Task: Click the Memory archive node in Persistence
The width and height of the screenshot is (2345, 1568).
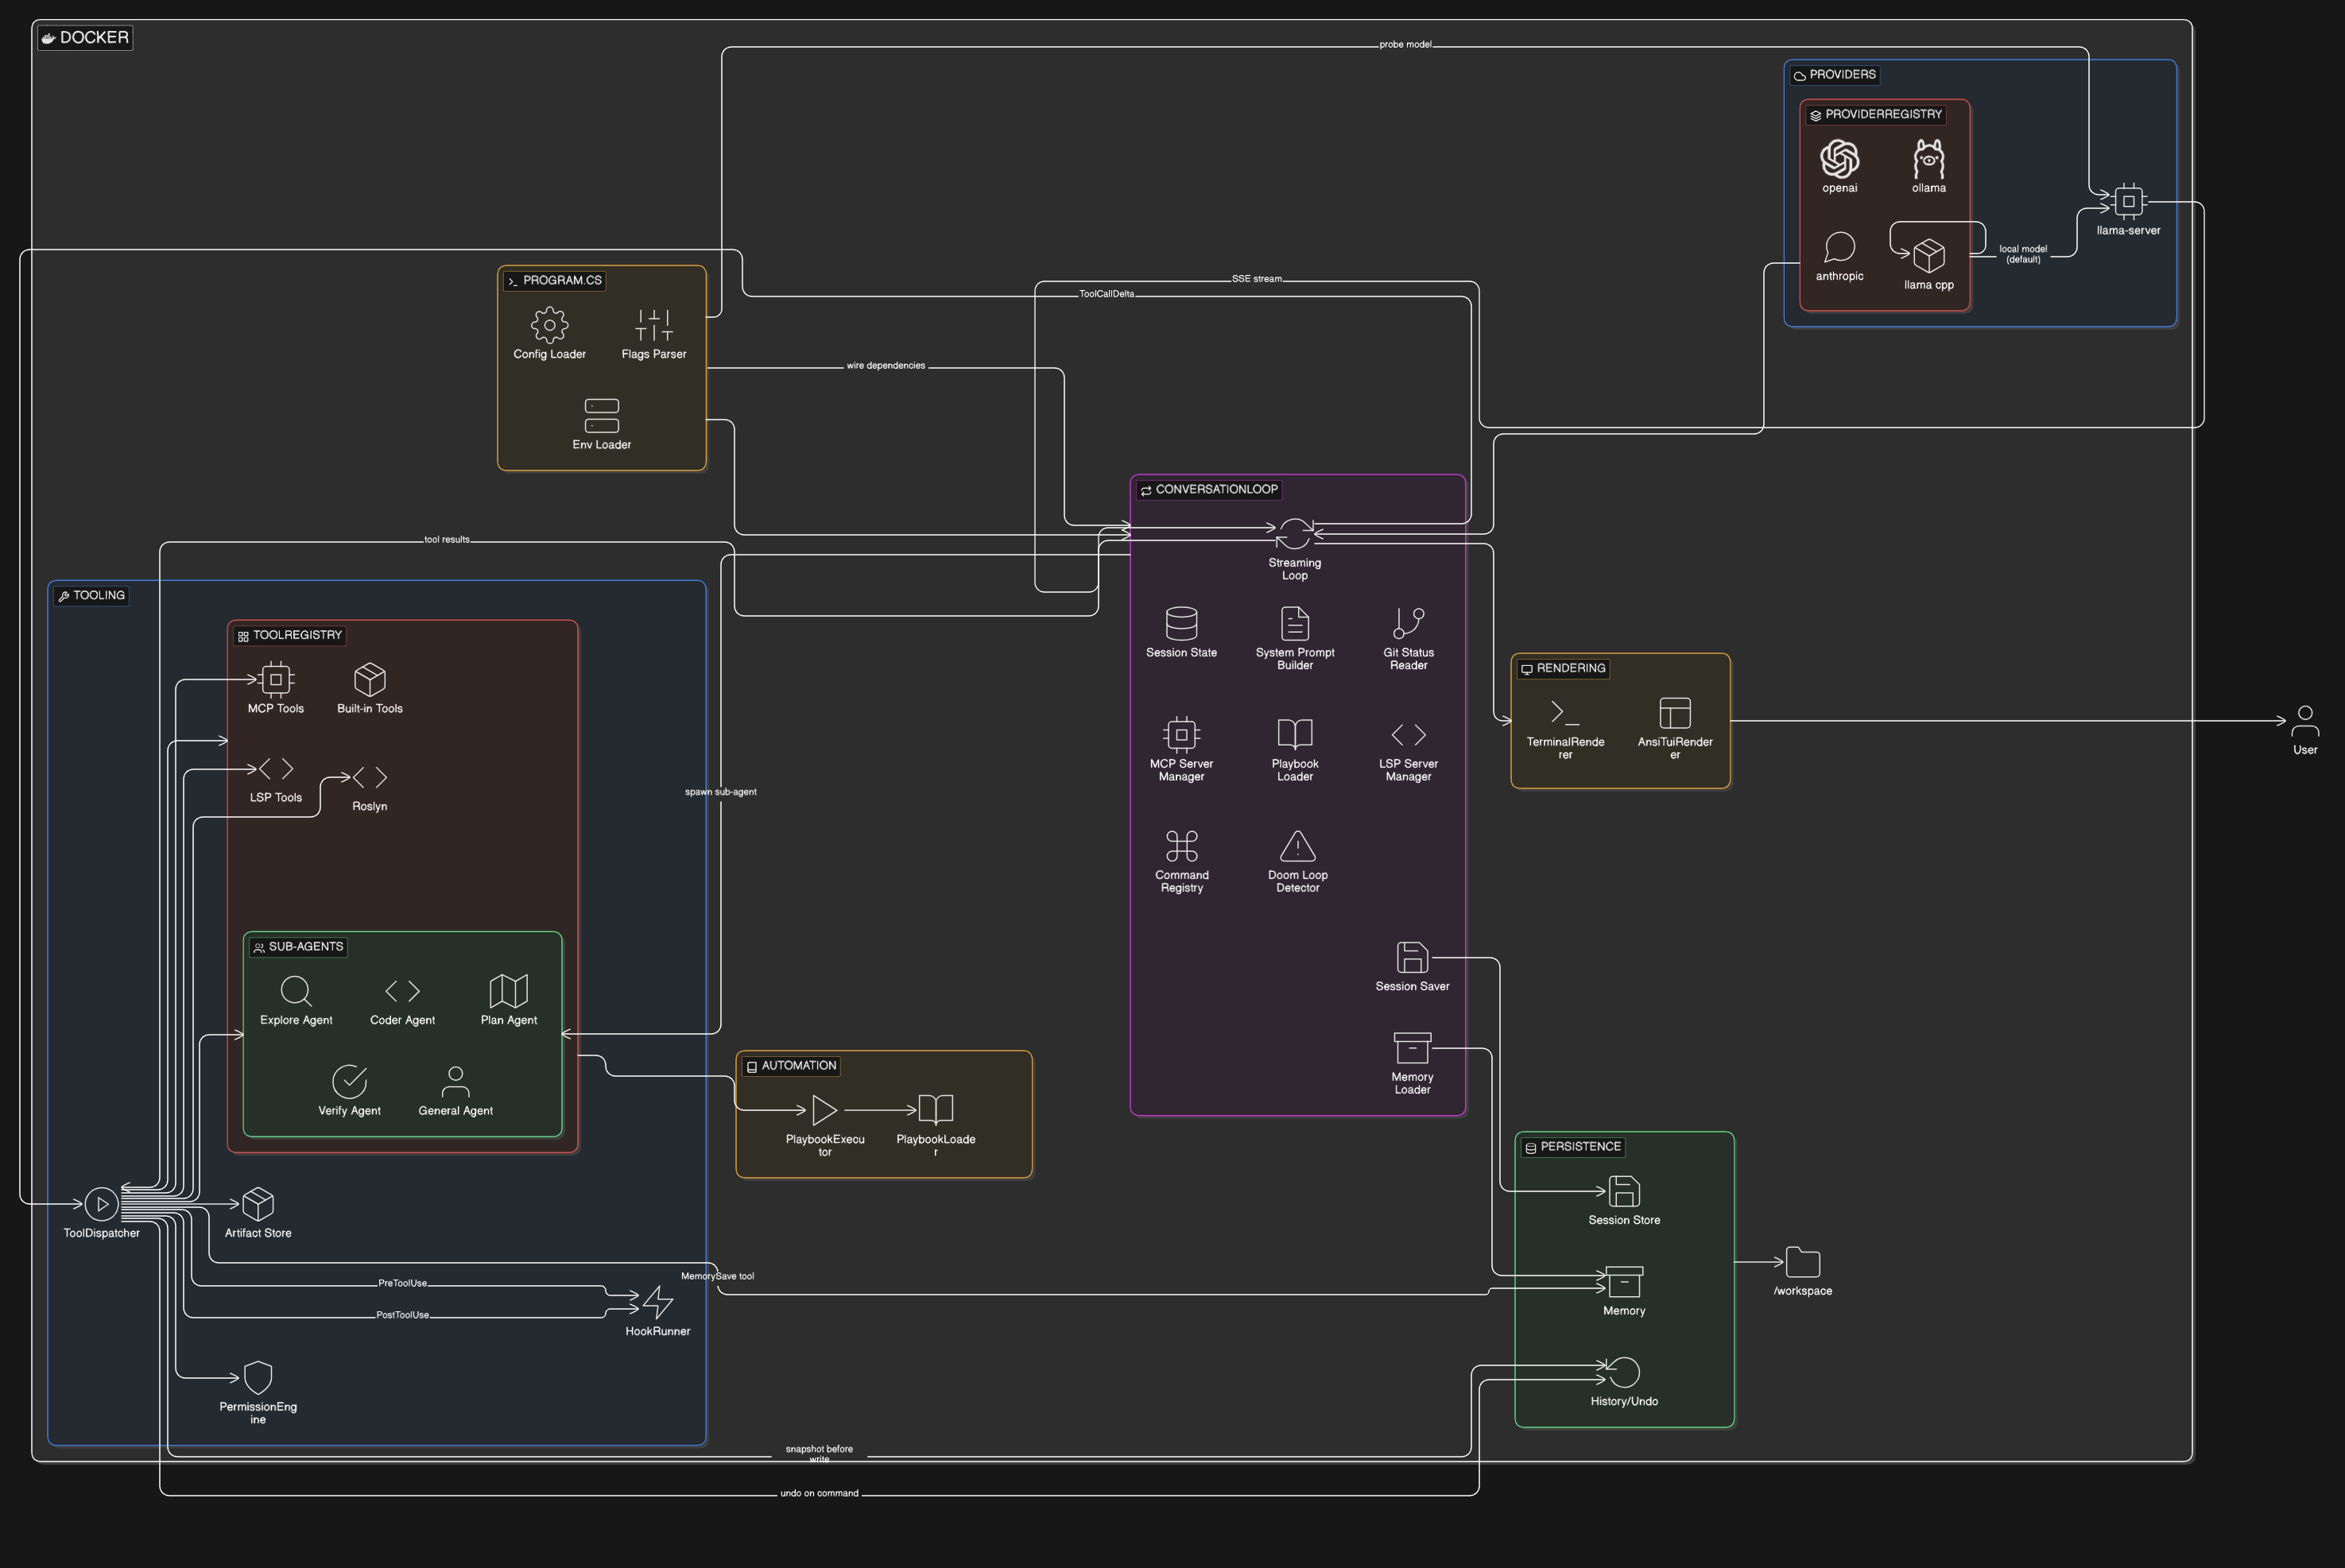Action: 1623,1282
